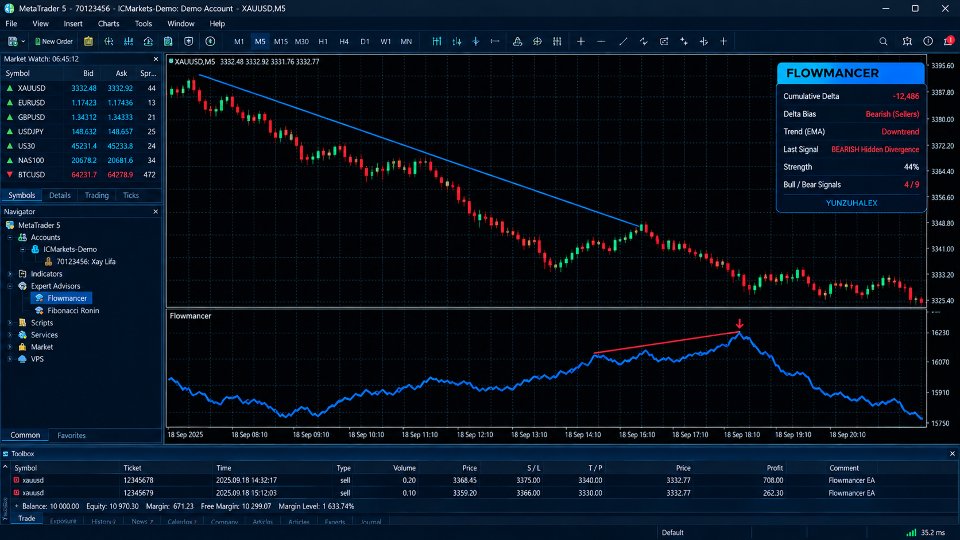The width and height of the screenshot is (960, 540).
Task: Click the shield-plus toolbar icon
Action: (x=189, y=42)
